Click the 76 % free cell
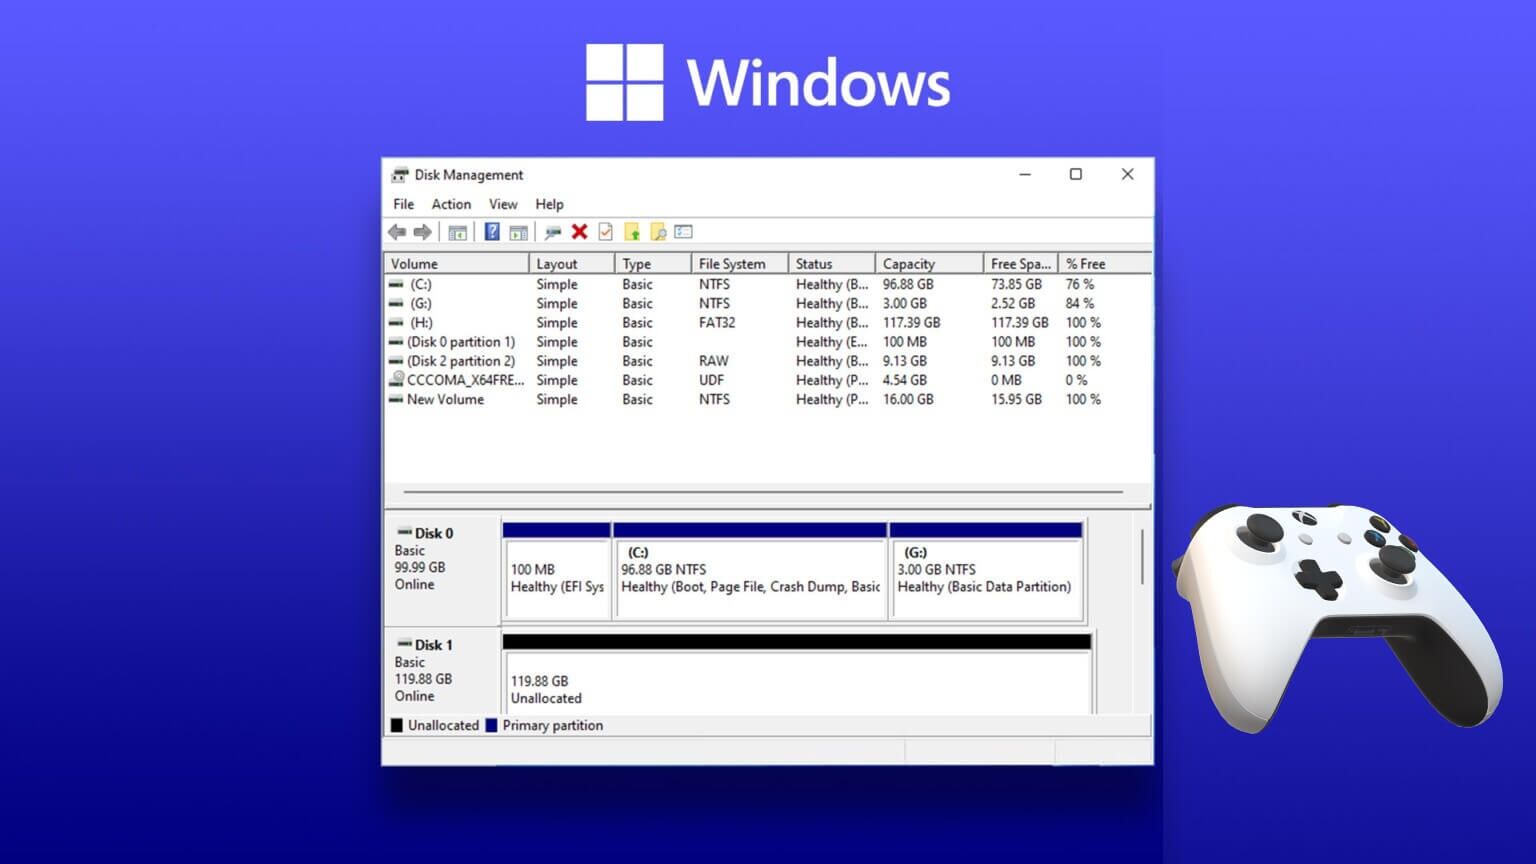 point(1080,285)
